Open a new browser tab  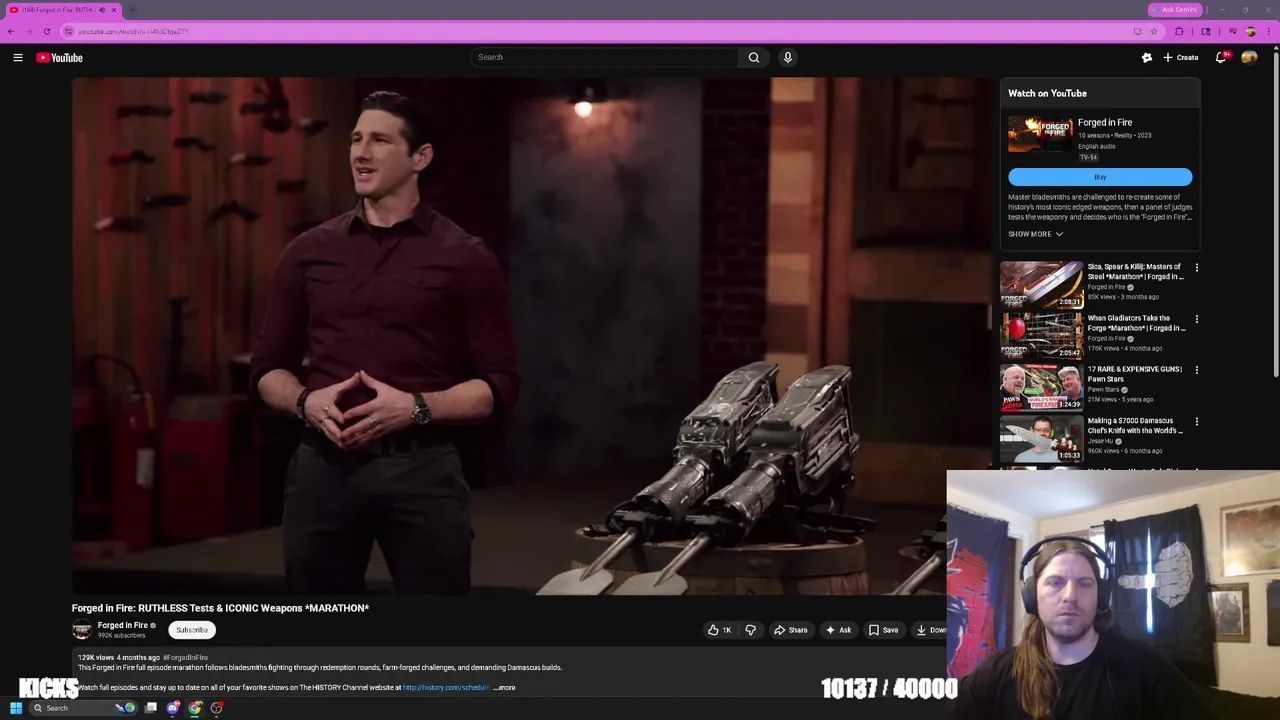pos(133,10)
